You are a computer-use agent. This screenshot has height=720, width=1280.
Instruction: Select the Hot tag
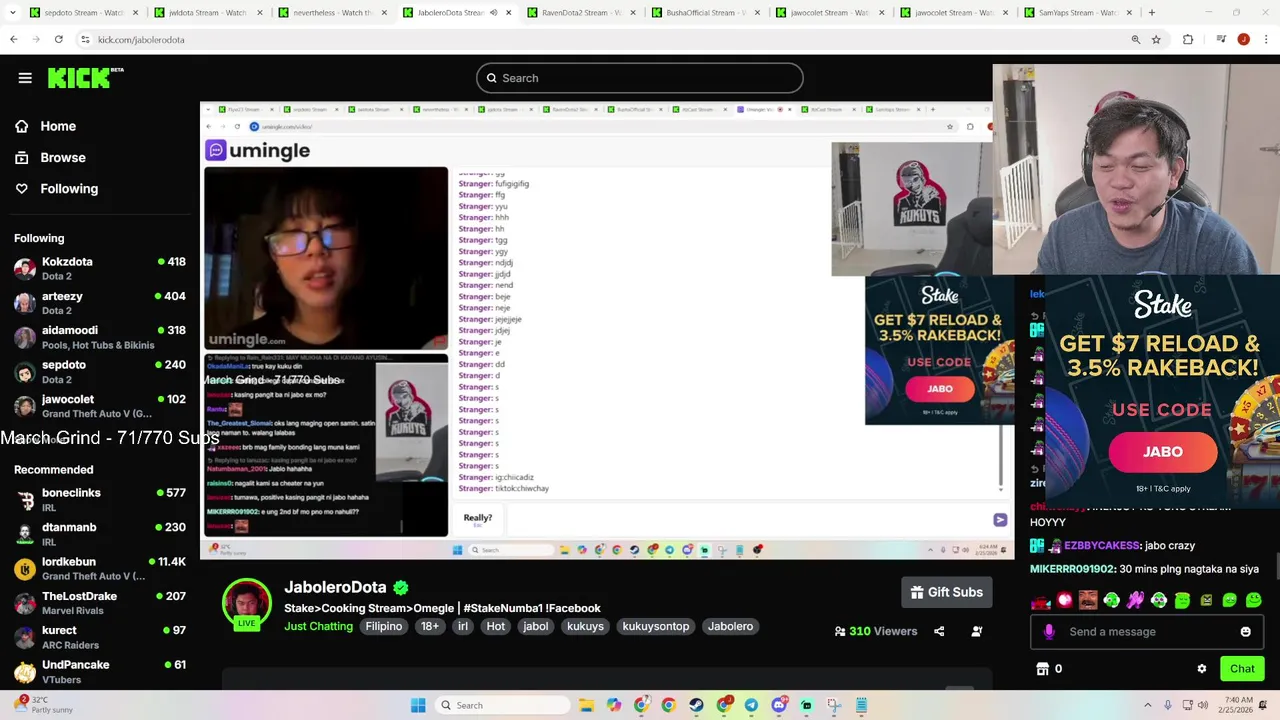click(x=495, y=626)
